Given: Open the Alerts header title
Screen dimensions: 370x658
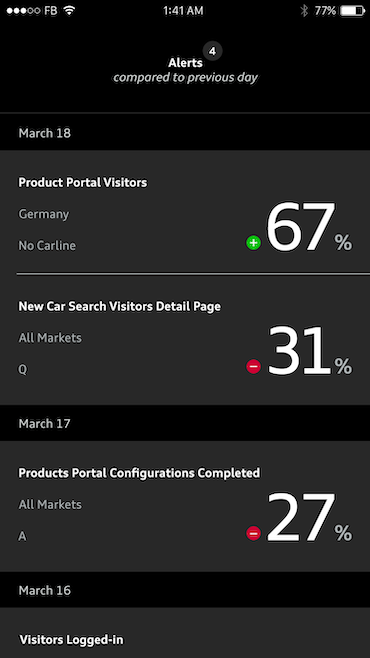Looking at the screenshot, I should coord(185,63).
